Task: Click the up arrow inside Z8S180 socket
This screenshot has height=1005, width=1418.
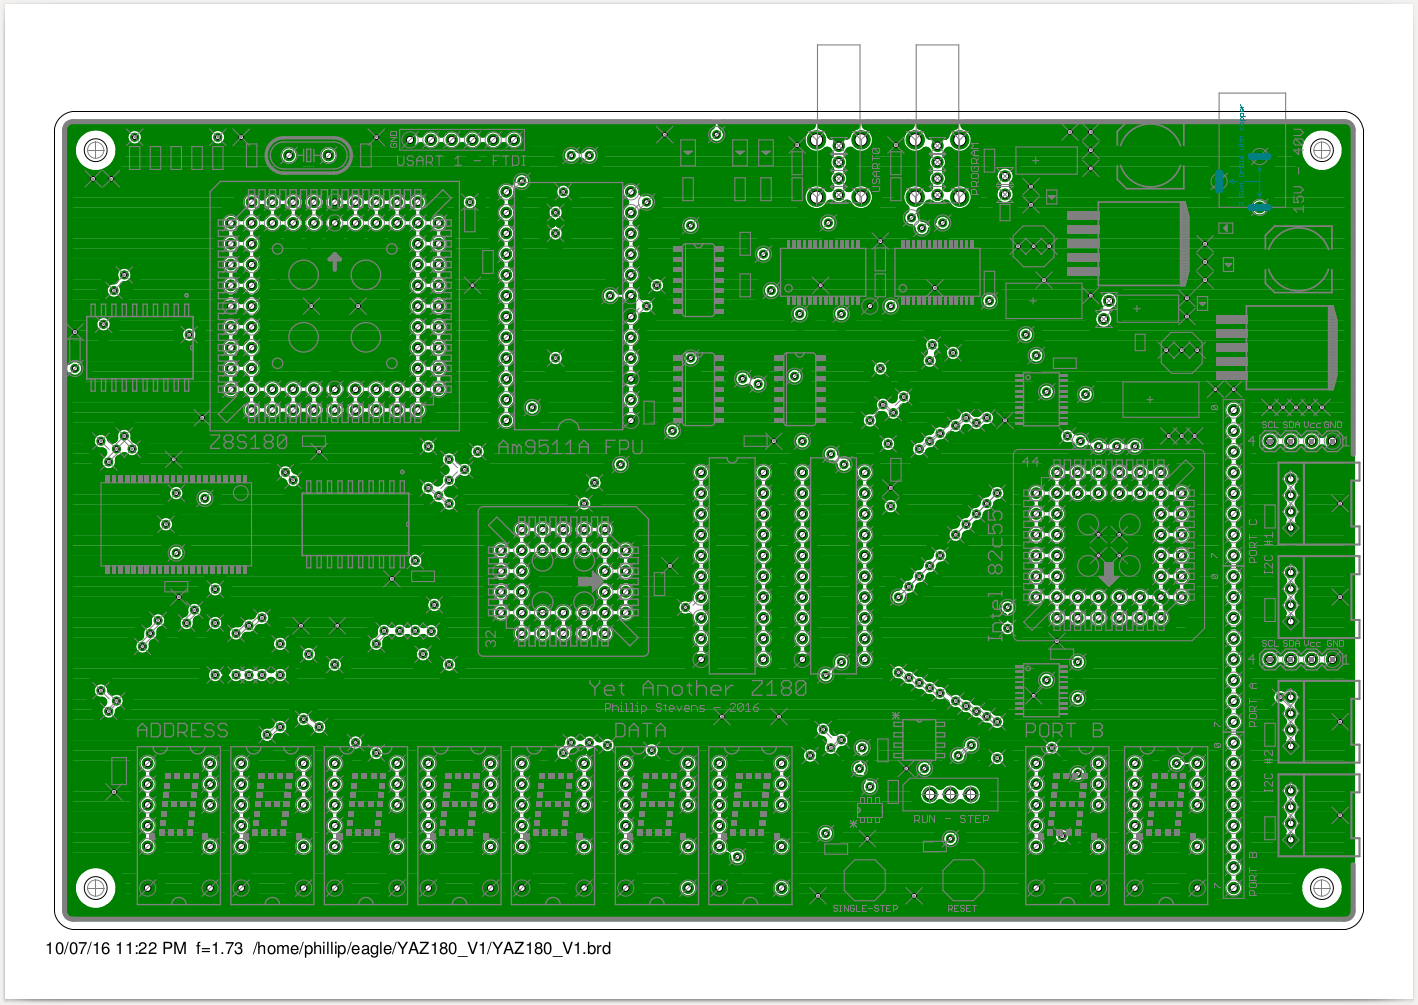Action: coord(334,262)
